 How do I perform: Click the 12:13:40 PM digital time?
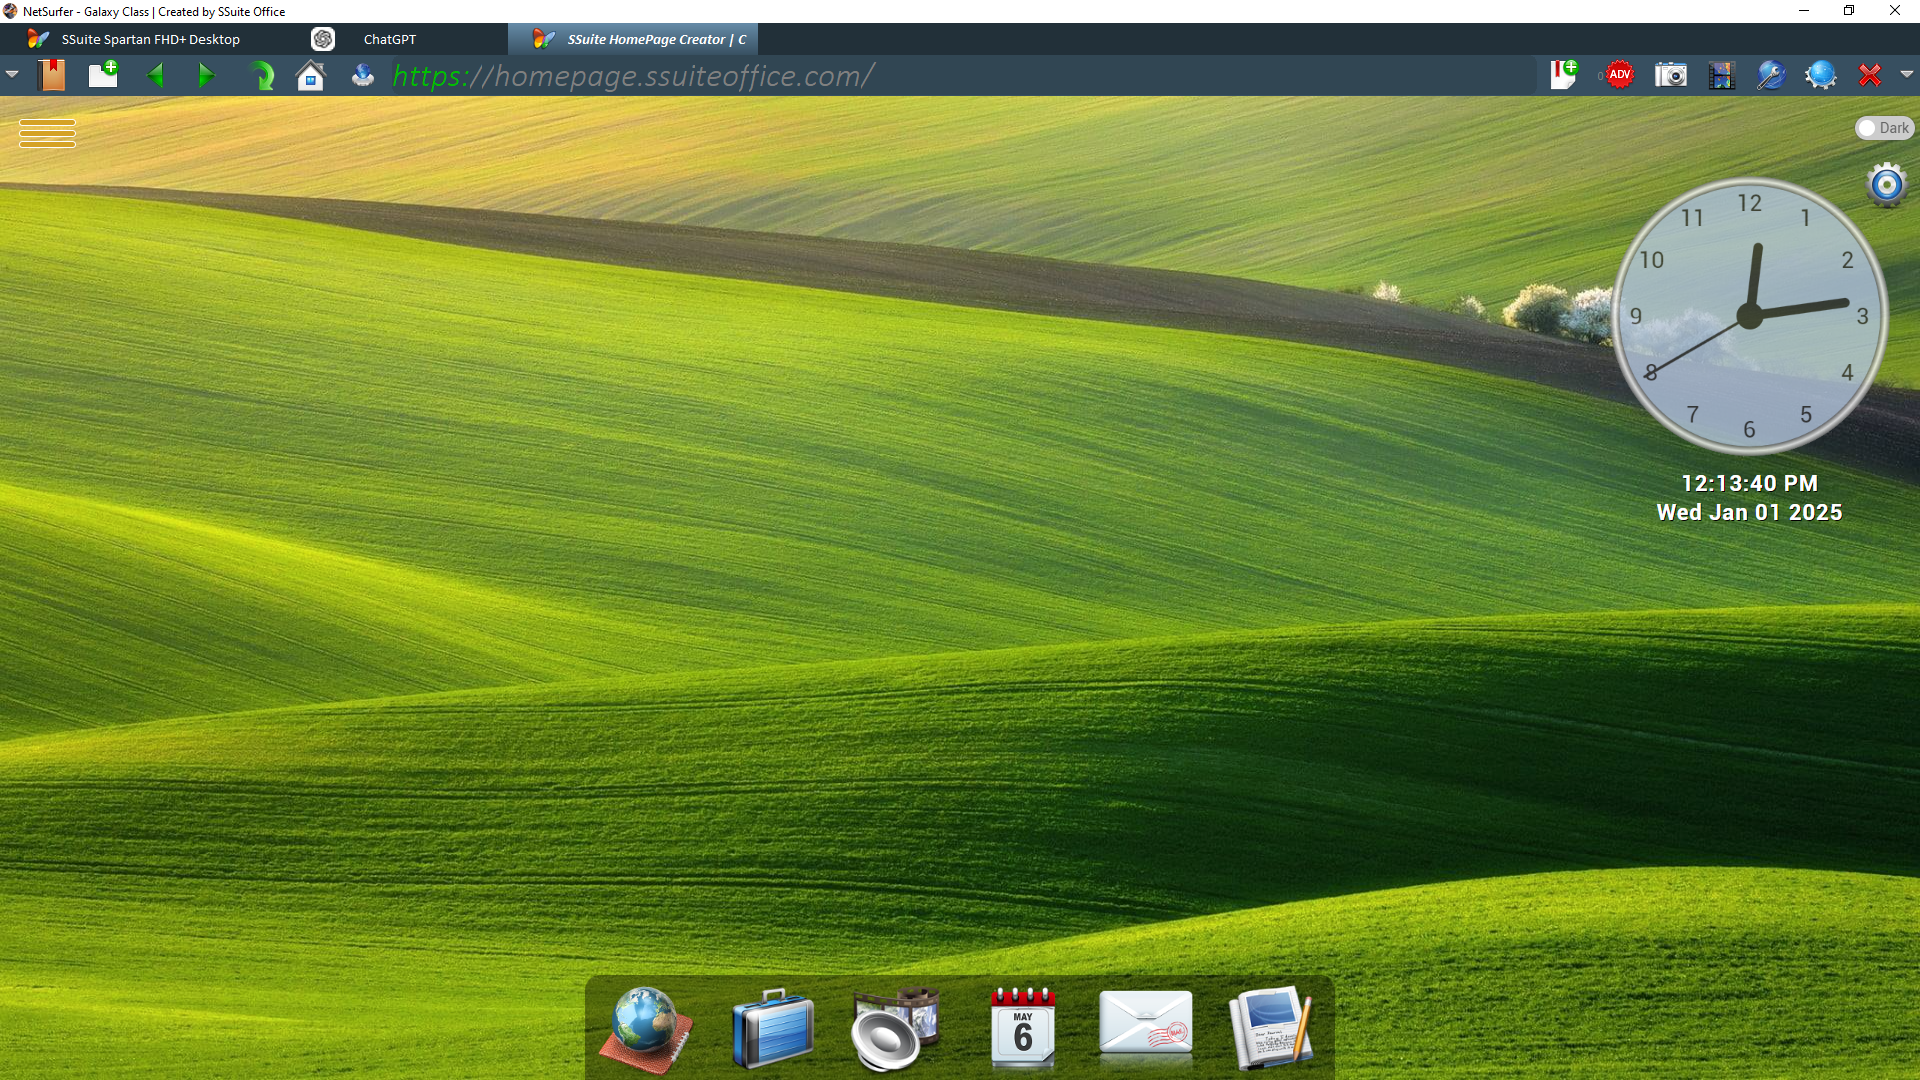point(1749,483)
